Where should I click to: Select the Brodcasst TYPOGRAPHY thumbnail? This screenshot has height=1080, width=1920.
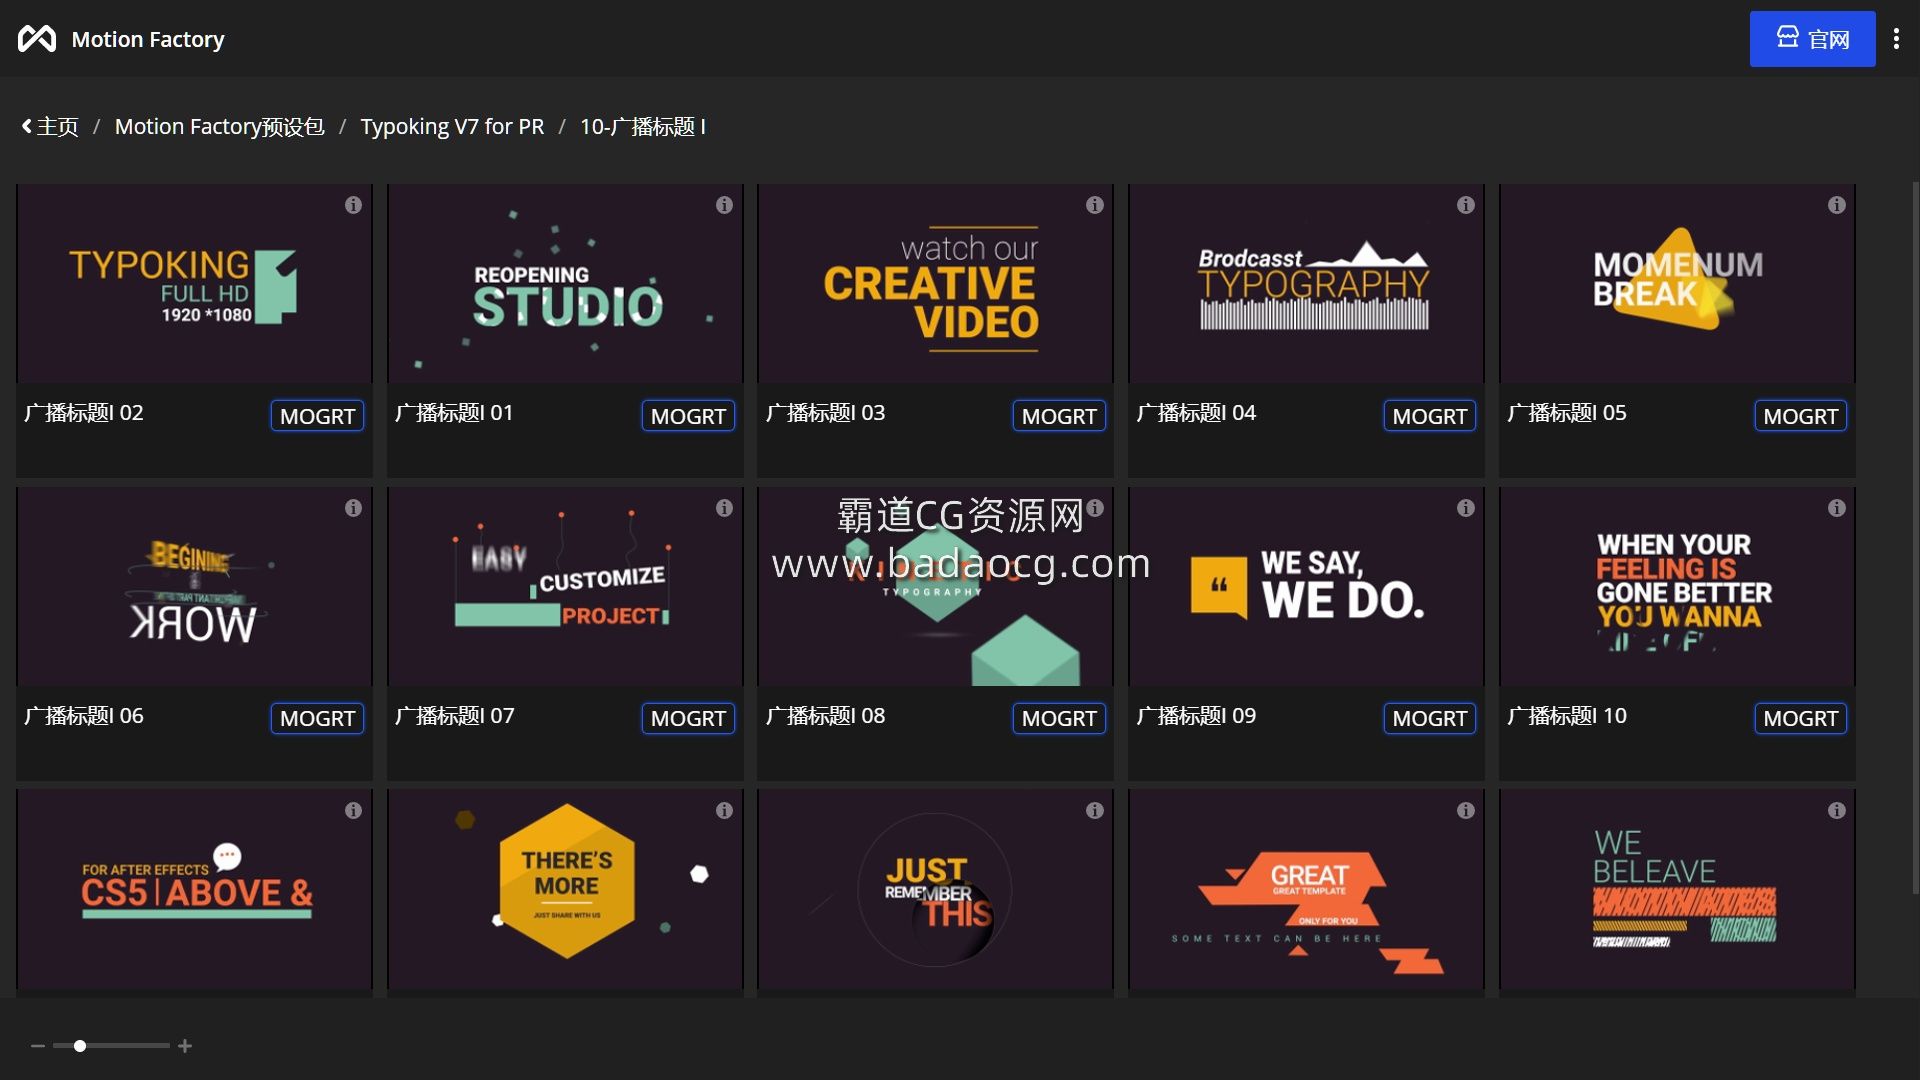pos(1306,284)
